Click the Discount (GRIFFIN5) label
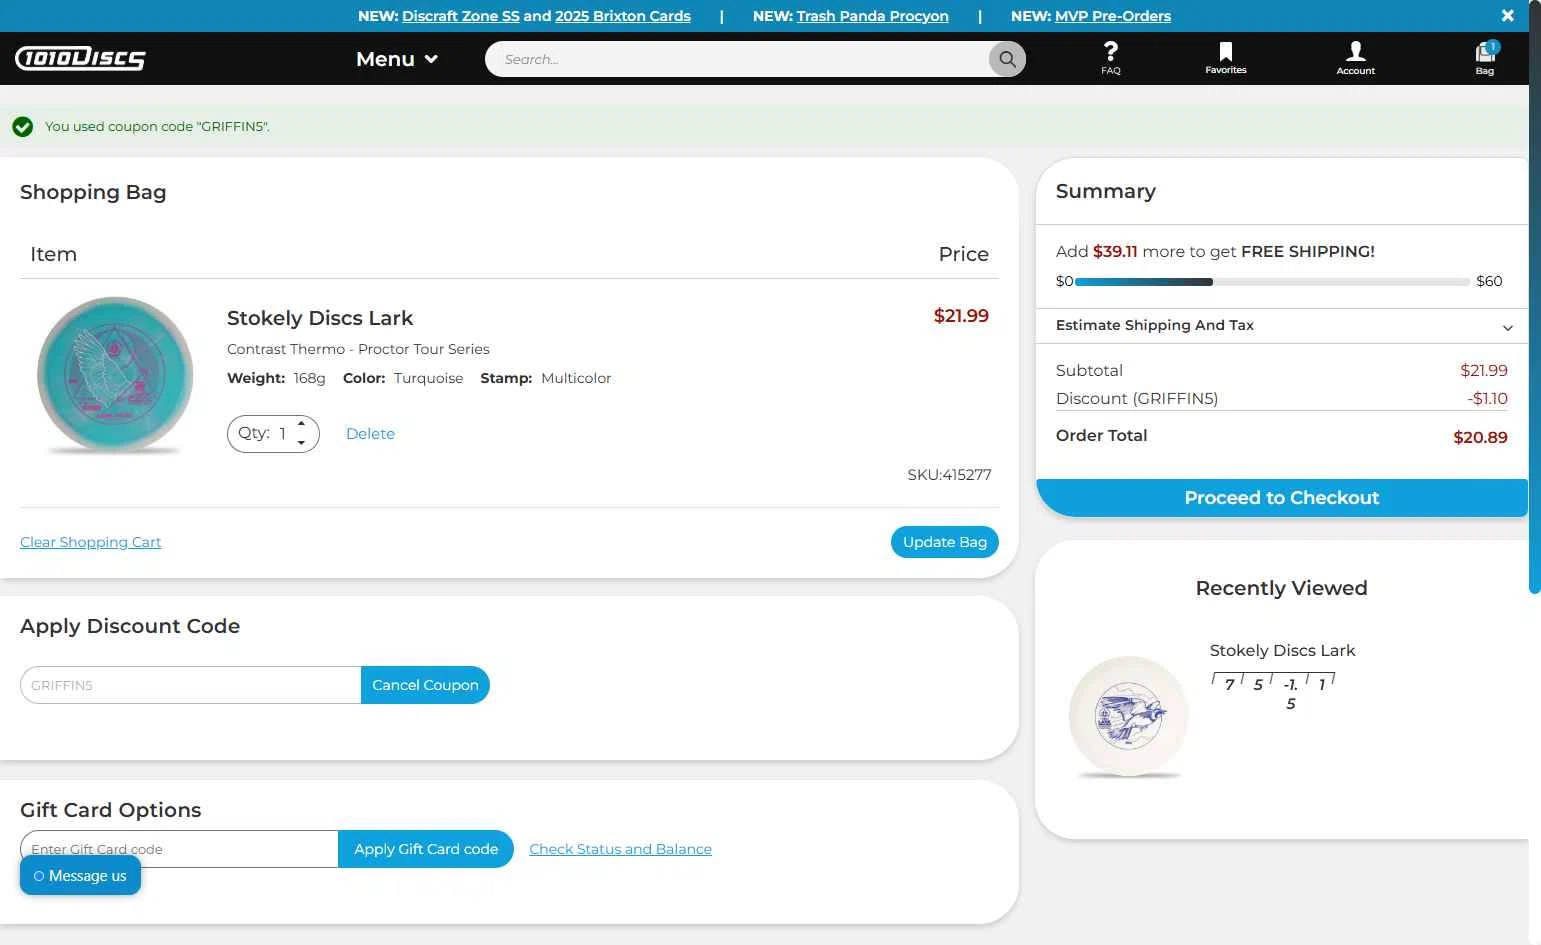 (x=1137, y=399)
